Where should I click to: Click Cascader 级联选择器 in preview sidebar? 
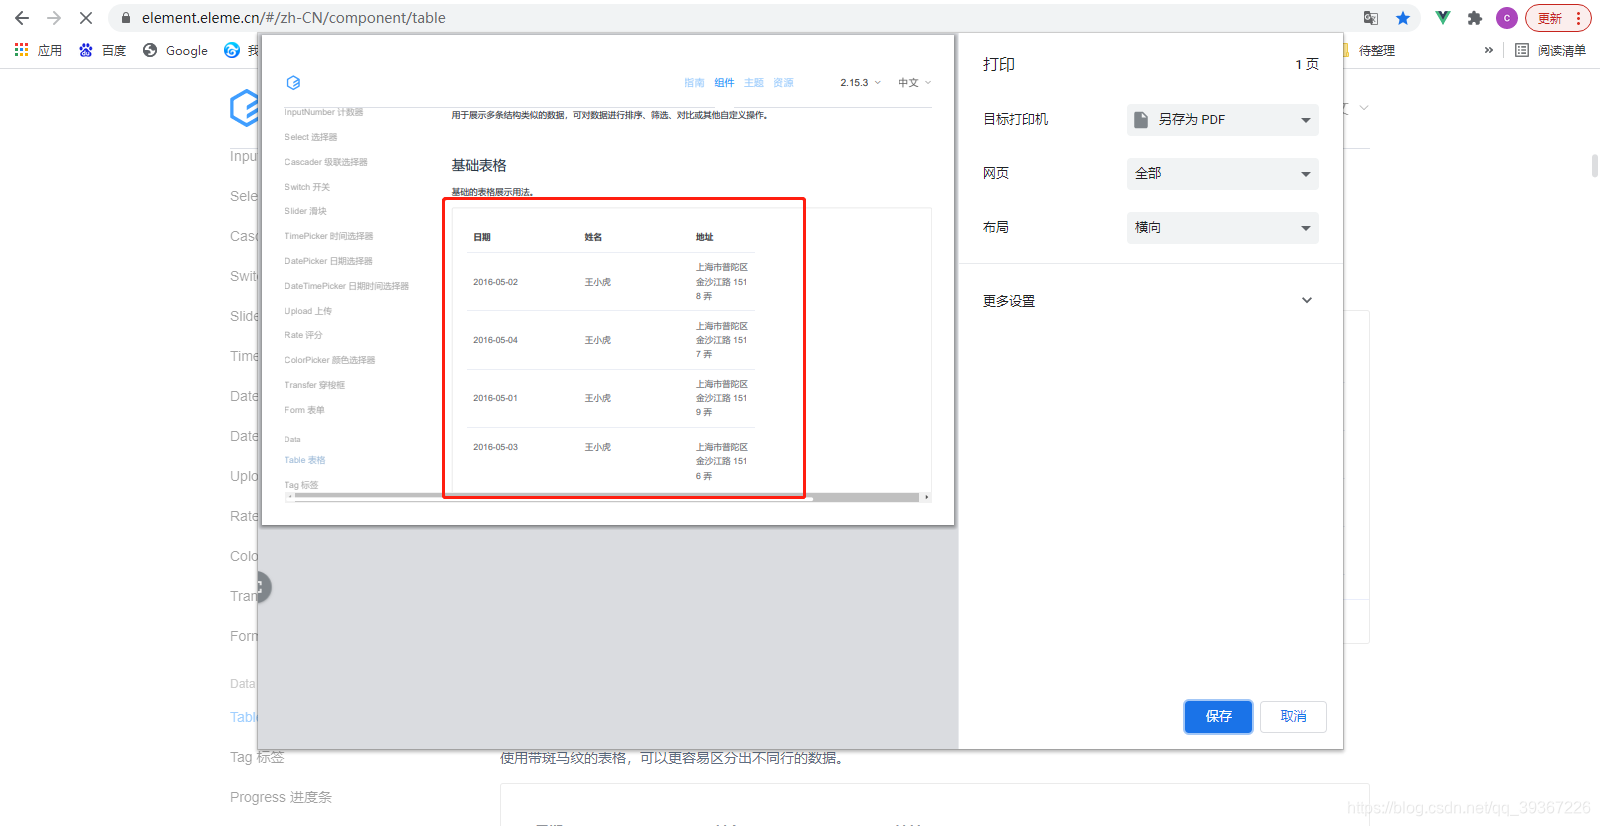[x=325, y=162]
